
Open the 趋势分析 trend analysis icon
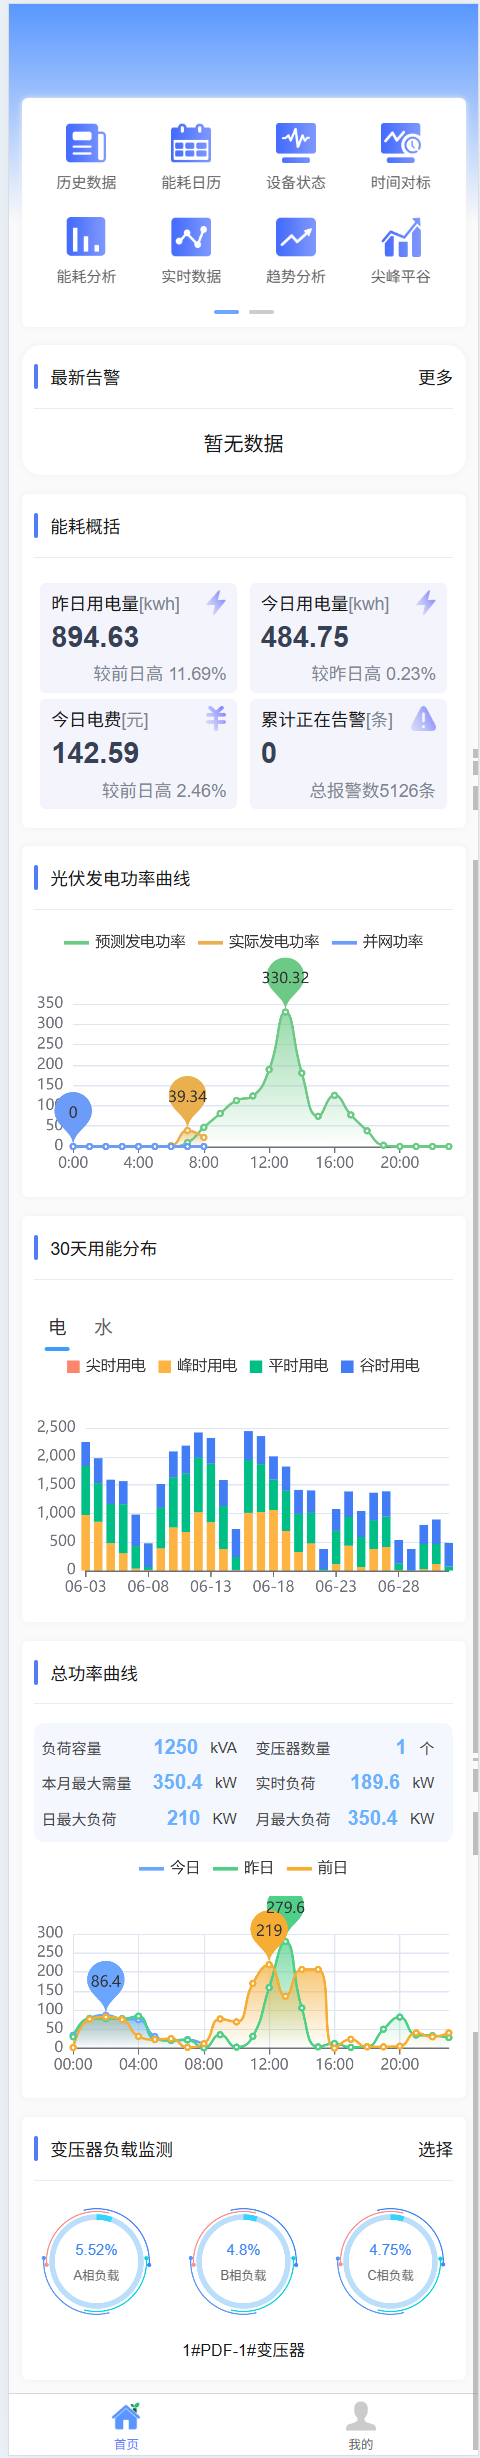[296, 237]
